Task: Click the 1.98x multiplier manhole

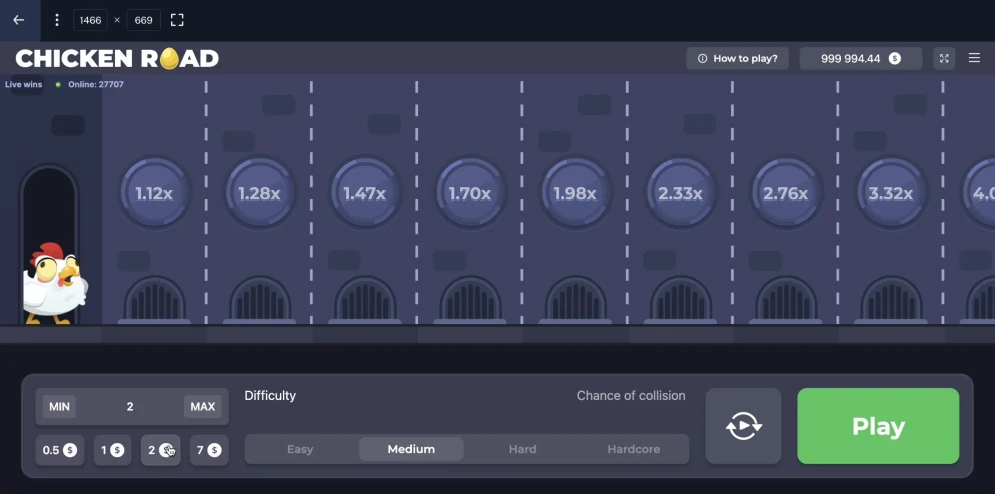Action: point(576,193)
